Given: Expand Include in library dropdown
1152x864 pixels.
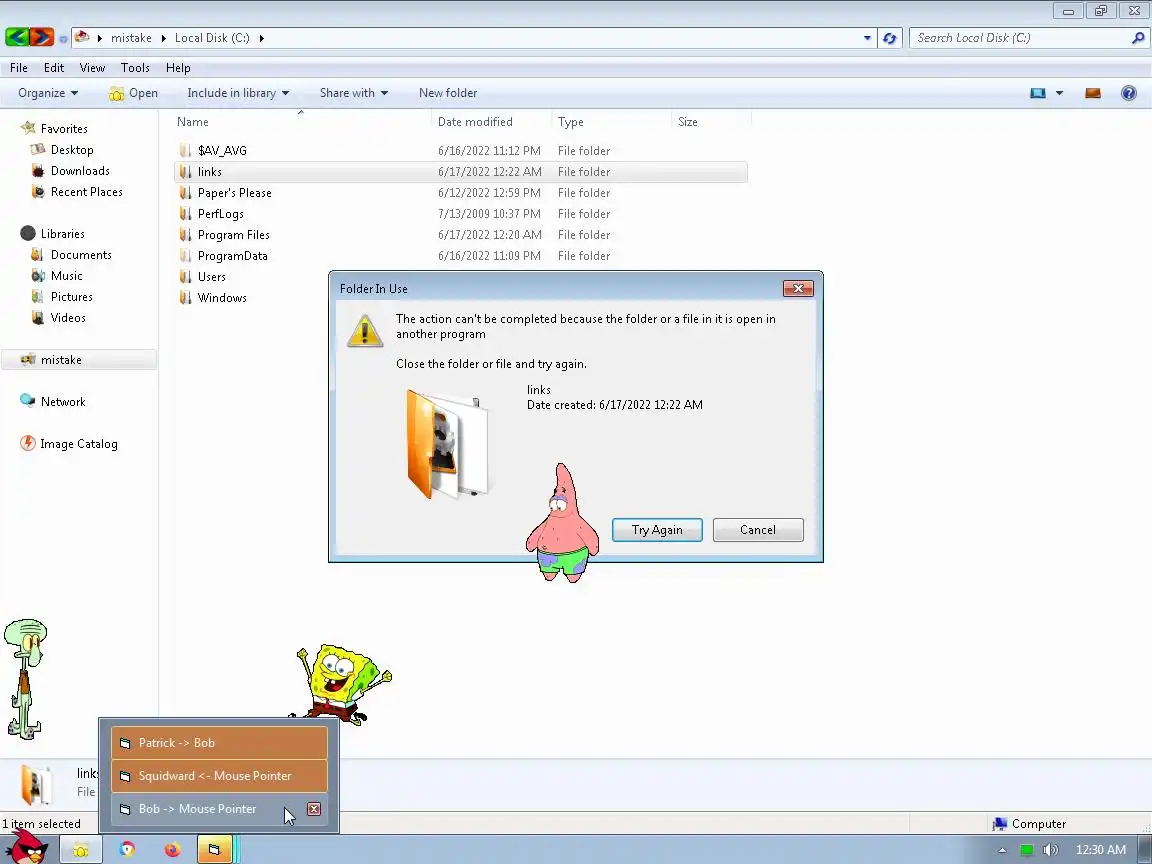Looking at the screenshot, I should coord(238,93).
